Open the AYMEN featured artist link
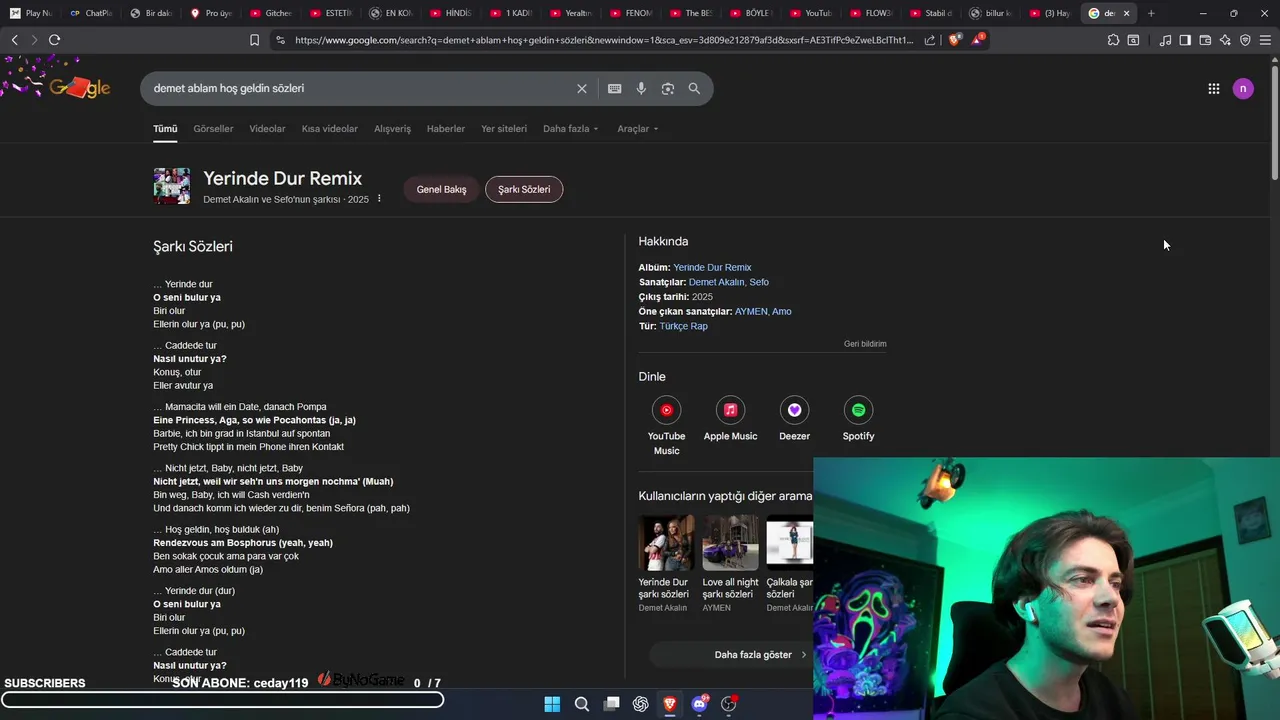This screenshot has height=720, width=1280. click(751, 311)
